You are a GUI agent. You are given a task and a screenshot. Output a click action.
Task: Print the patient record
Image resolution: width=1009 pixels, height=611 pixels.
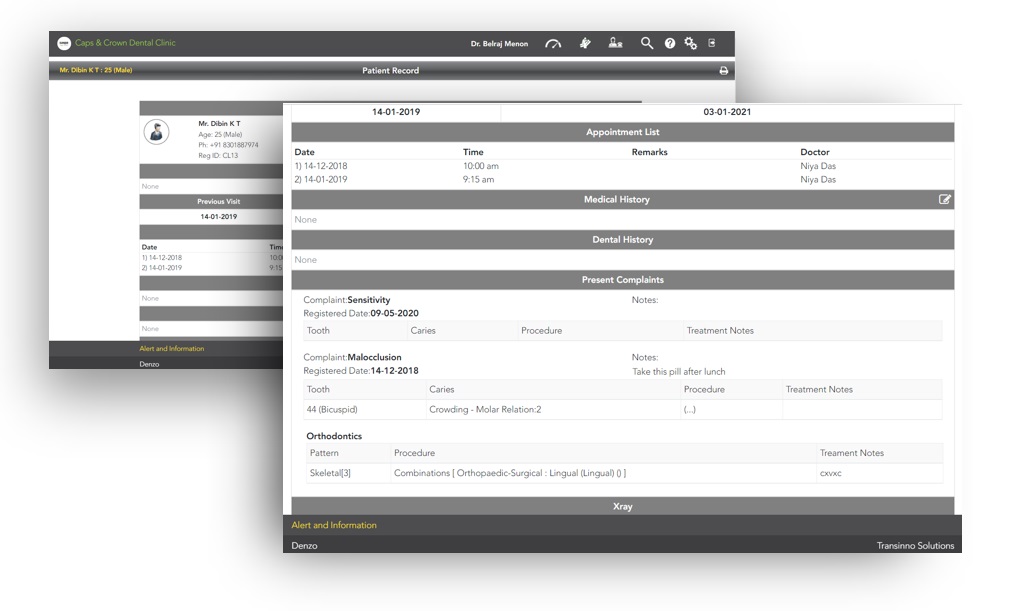[724, 71]
